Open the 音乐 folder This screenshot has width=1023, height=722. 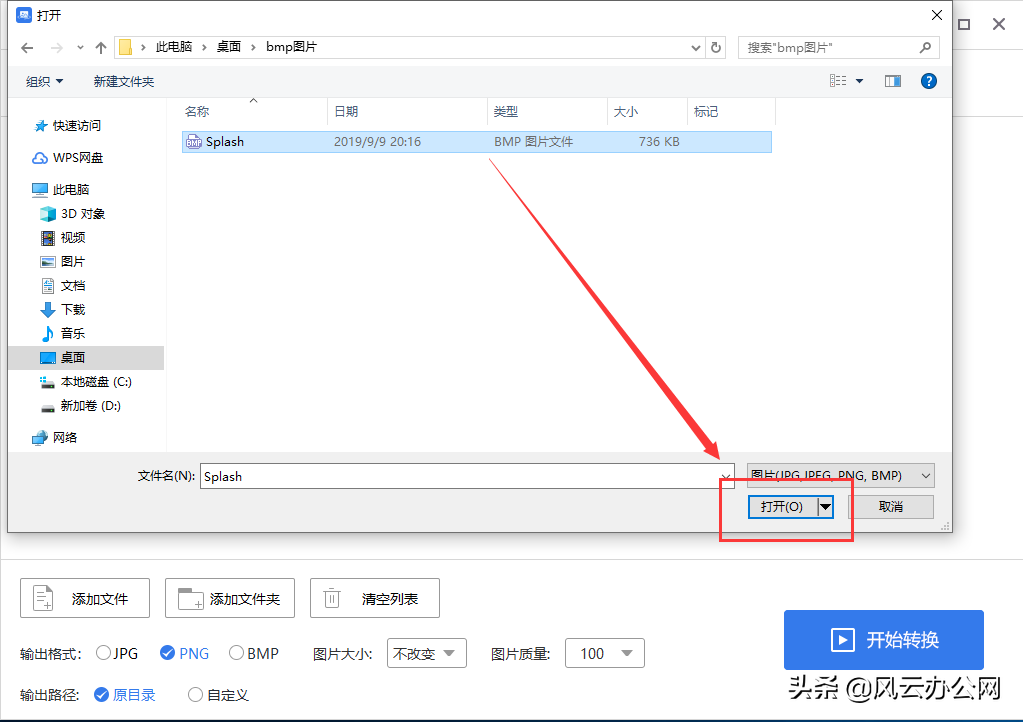tap(63, 334)
